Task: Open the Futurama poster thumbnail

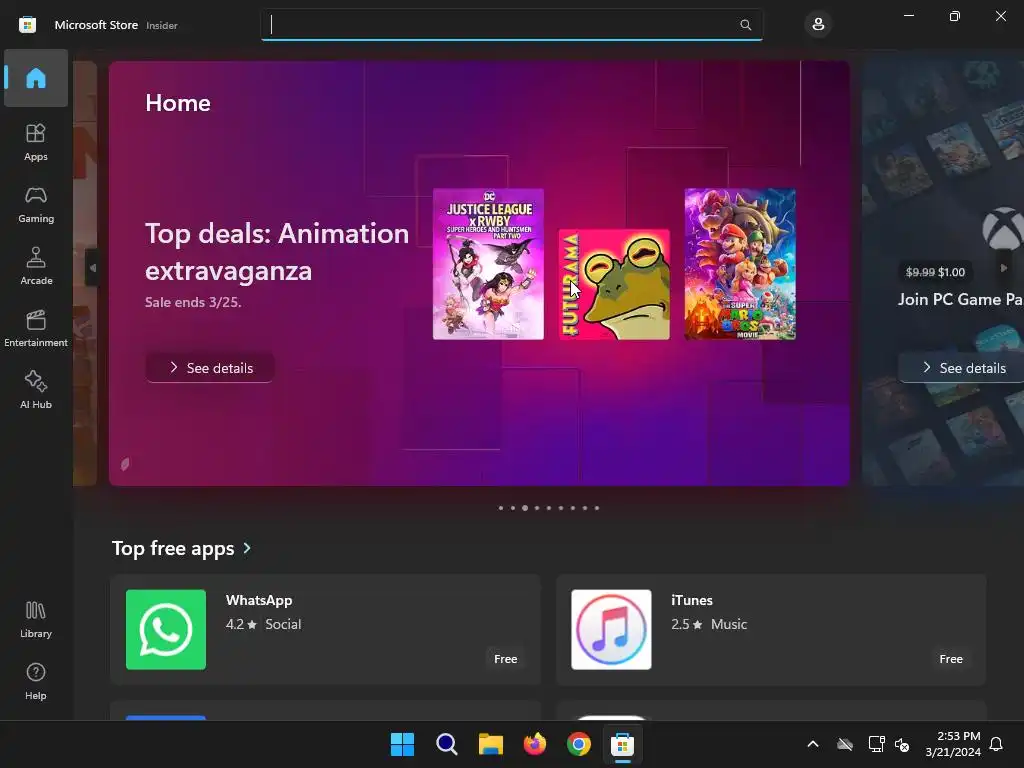Action: [614, 284]
